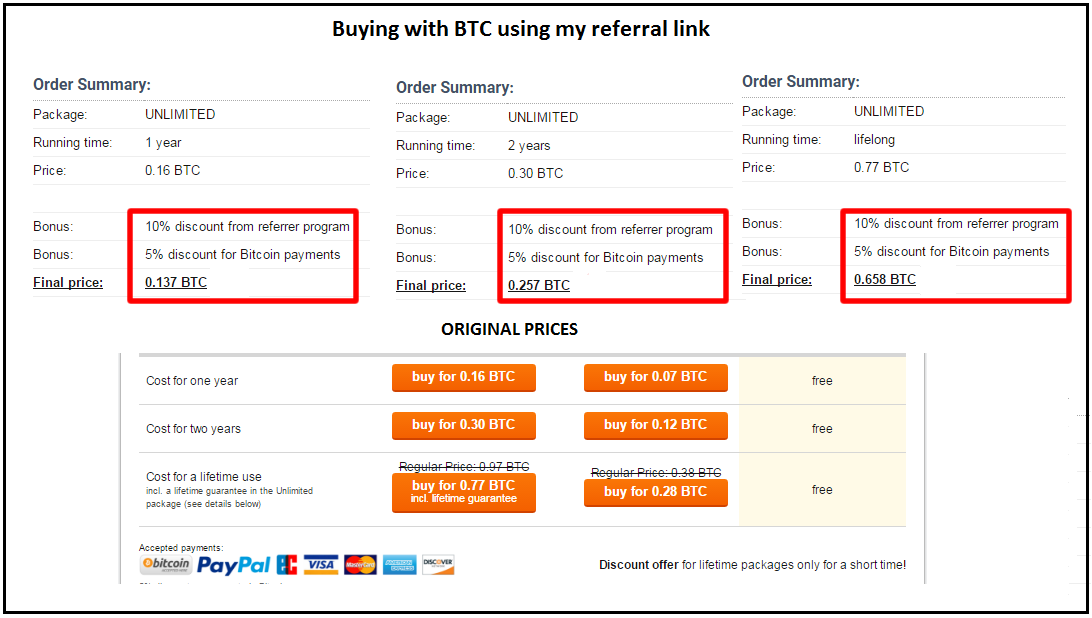Click the Bitcoin payment logo
This screenshot has height=618, width=1092.
(166, 564)
